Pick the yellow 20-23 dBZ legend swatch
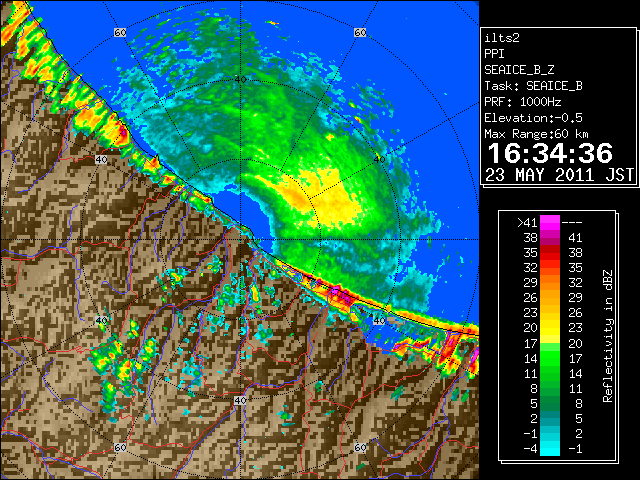 click(550, 328)
